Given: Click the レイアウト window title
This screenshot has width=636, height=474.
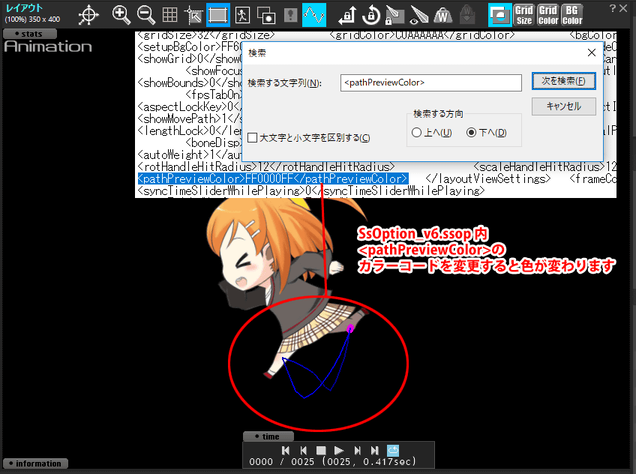Looking at the screenshot, I should tap(24, 8).
